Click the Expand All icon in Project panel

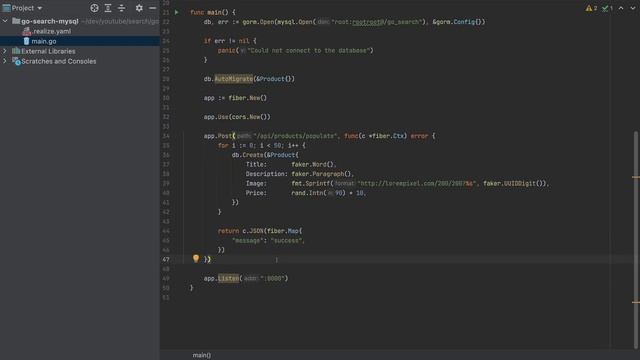pyautogui.click(x=108, y=8)
